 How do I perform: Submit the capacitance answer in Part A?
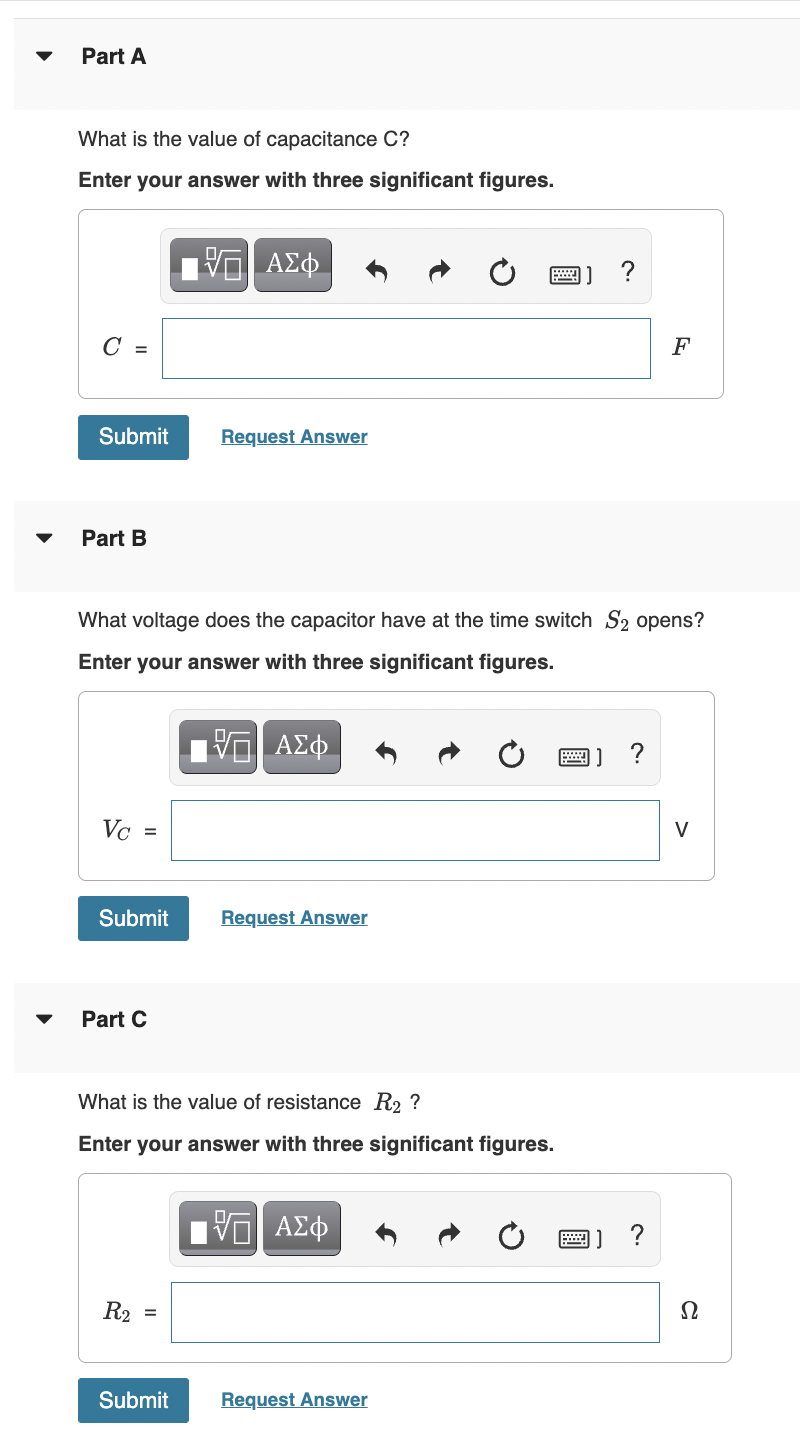[133, 437]
